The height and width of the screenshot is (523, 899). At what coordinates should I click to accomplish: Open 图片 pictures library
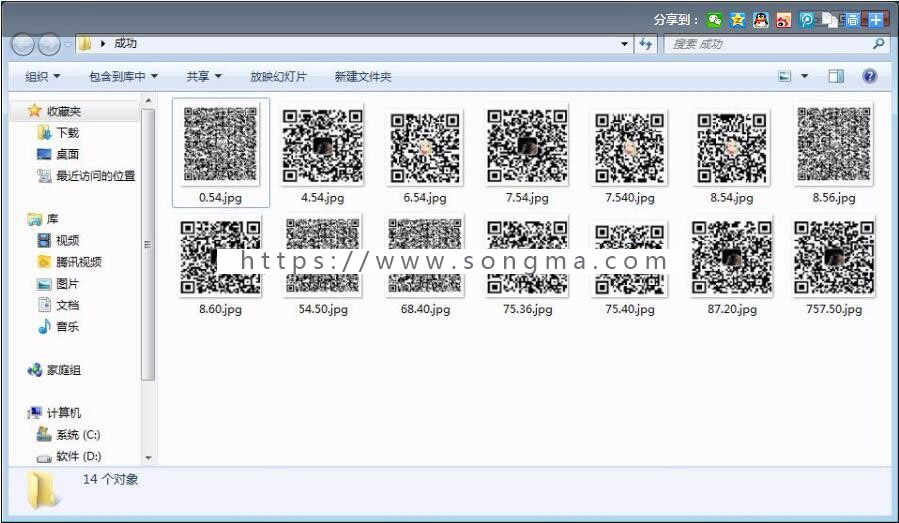click(58, 283)
